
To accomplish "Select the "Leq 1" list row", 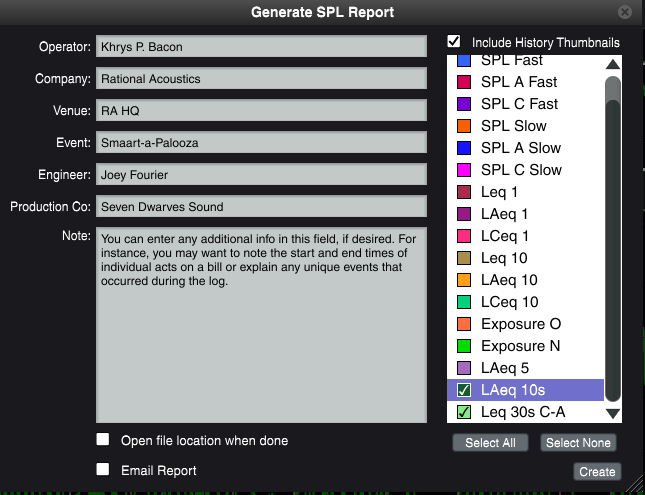I will [525, 192].
